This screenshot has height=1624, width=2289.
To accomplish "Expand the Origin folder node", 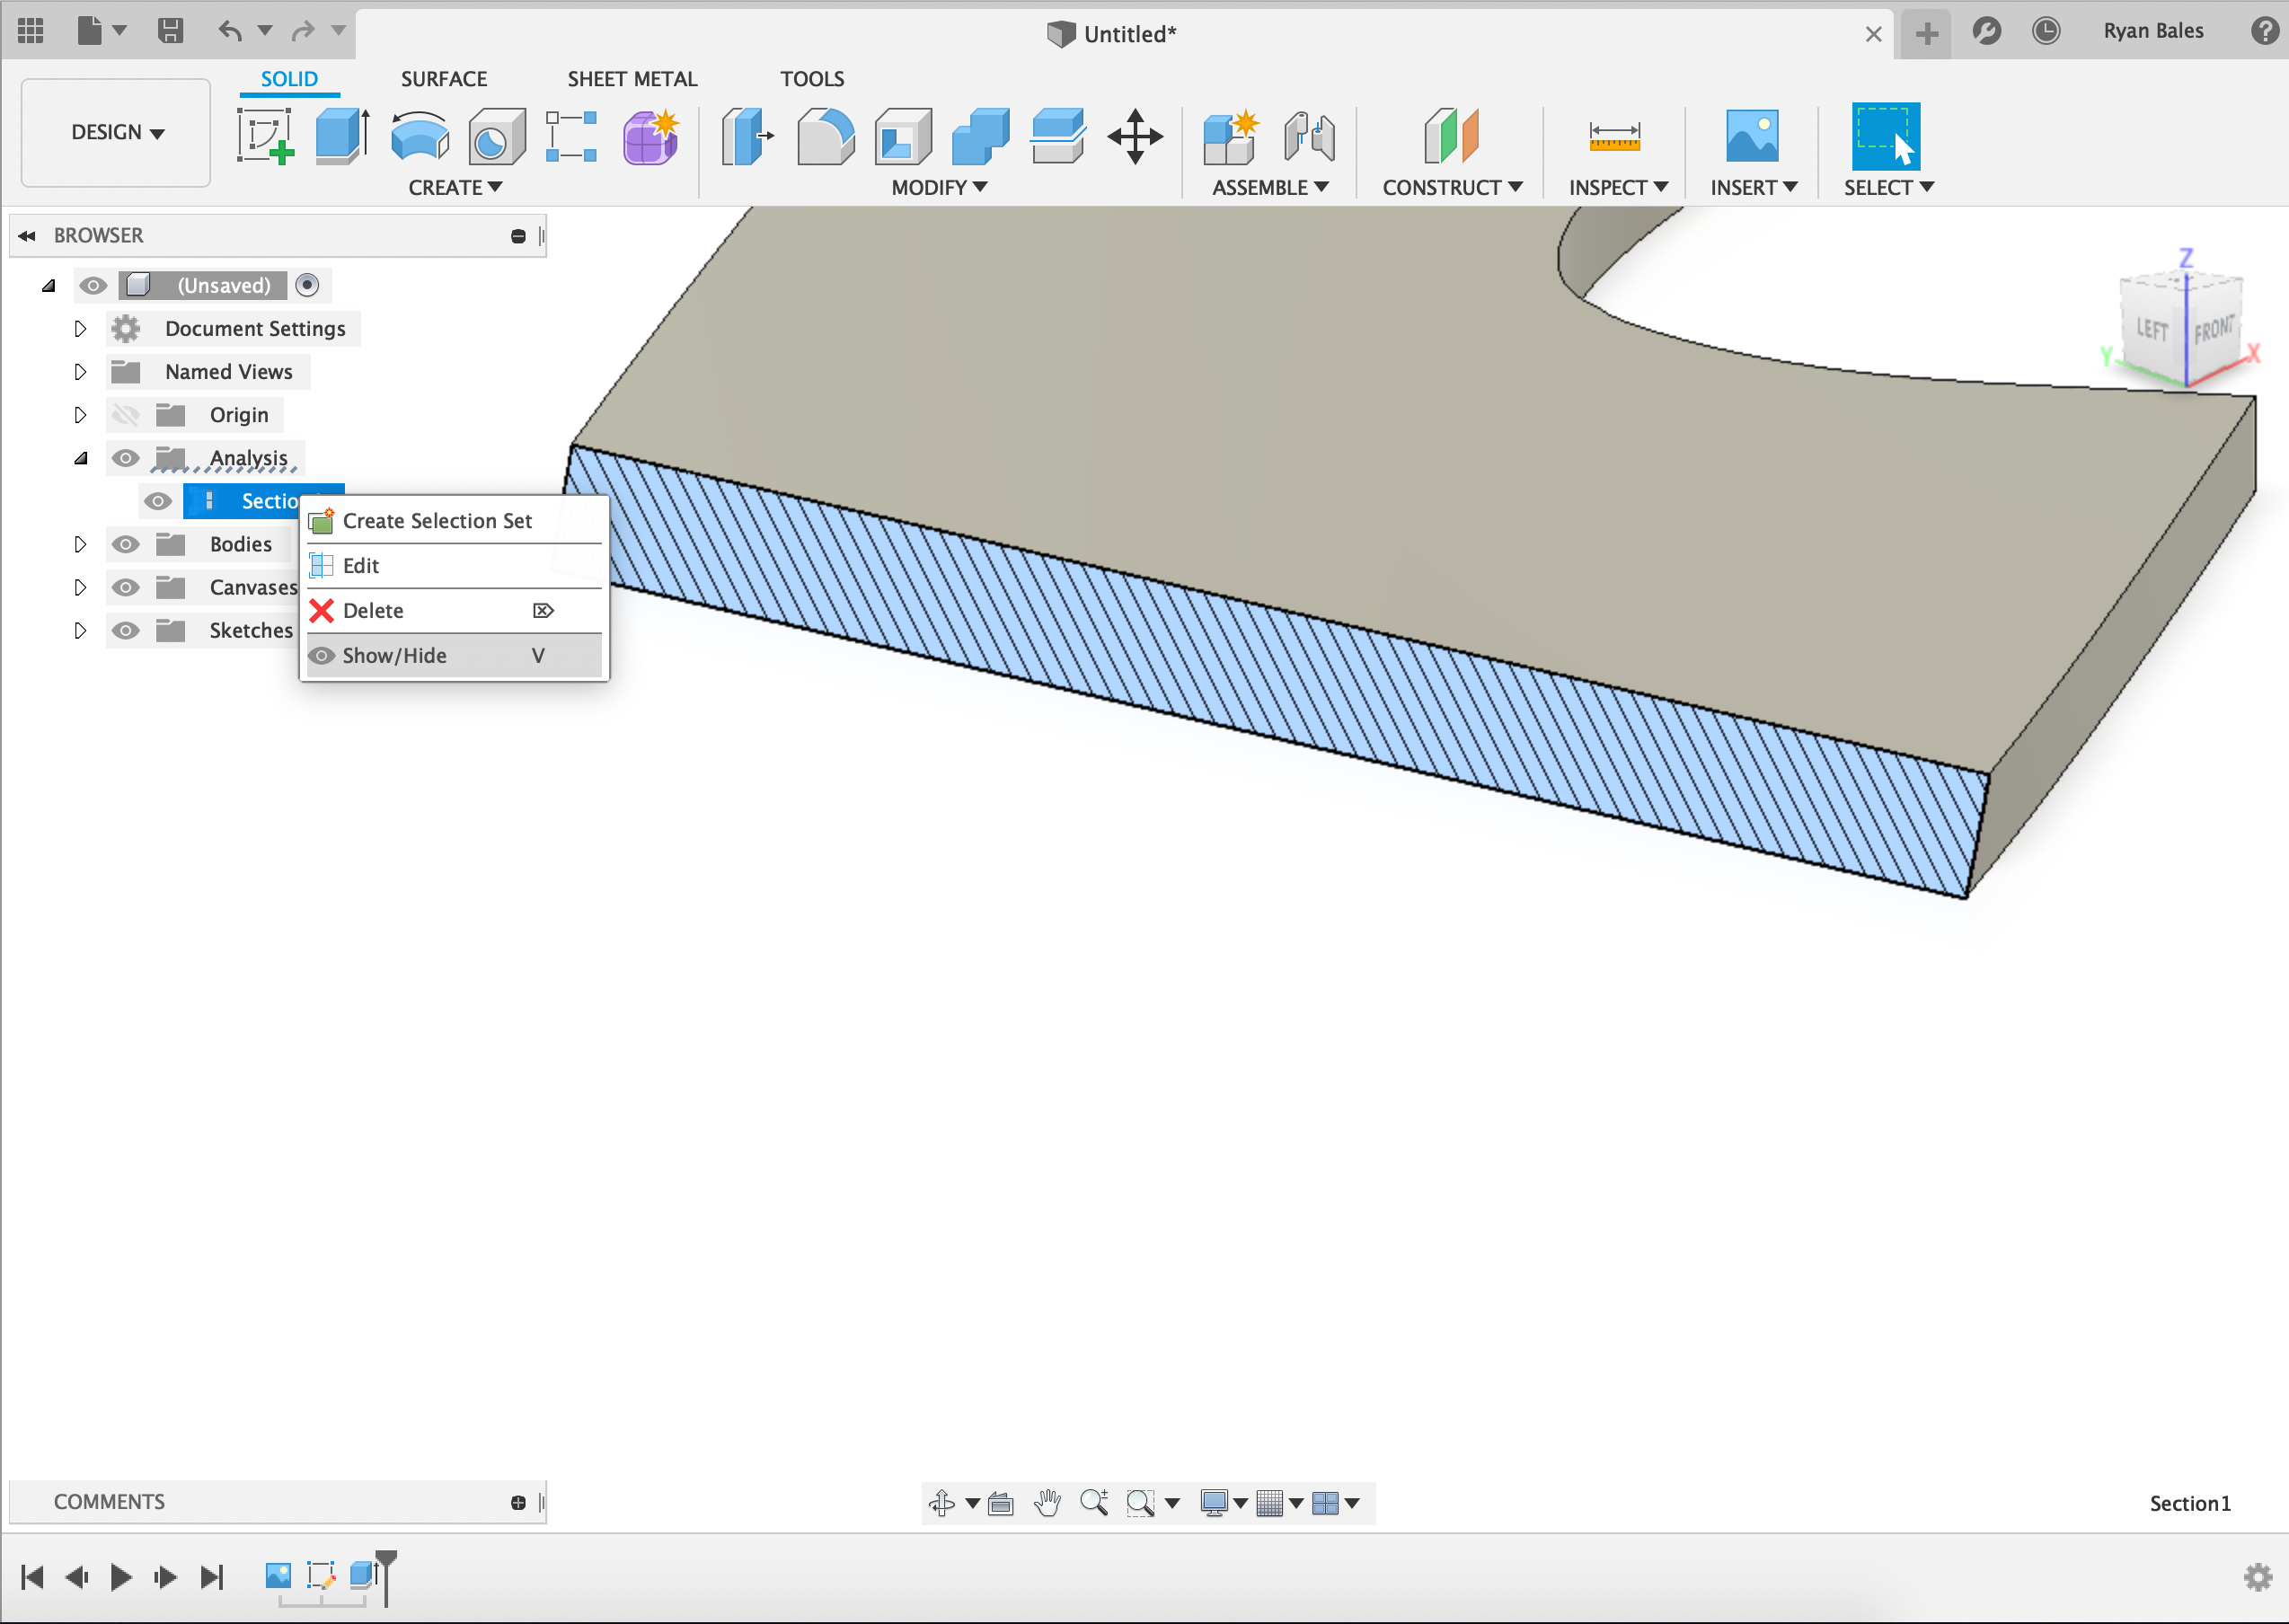I will pos(80,415).
